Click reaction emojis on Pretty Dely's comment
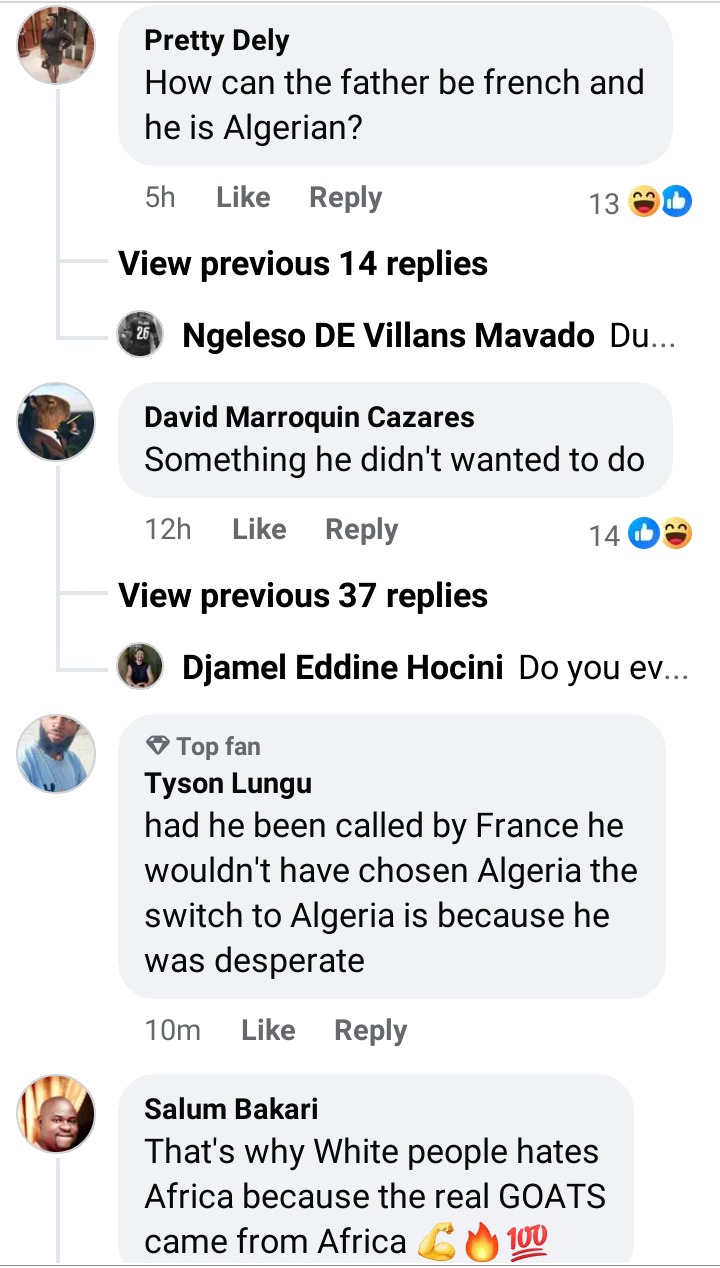This screenshot has height=1268, width=720. point(660,203)
